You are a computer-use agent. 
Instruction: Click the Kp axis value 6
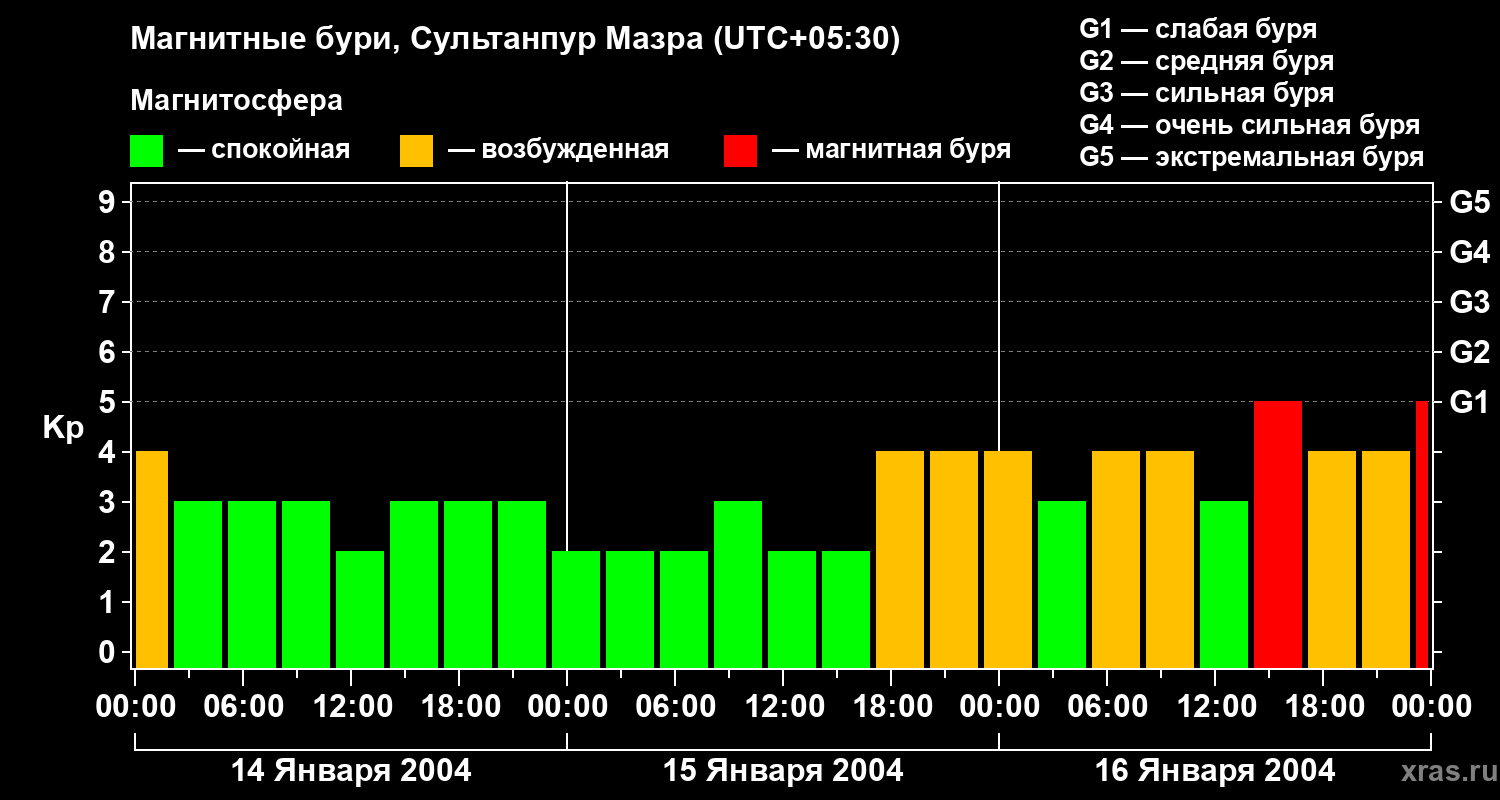pos(109,353)
